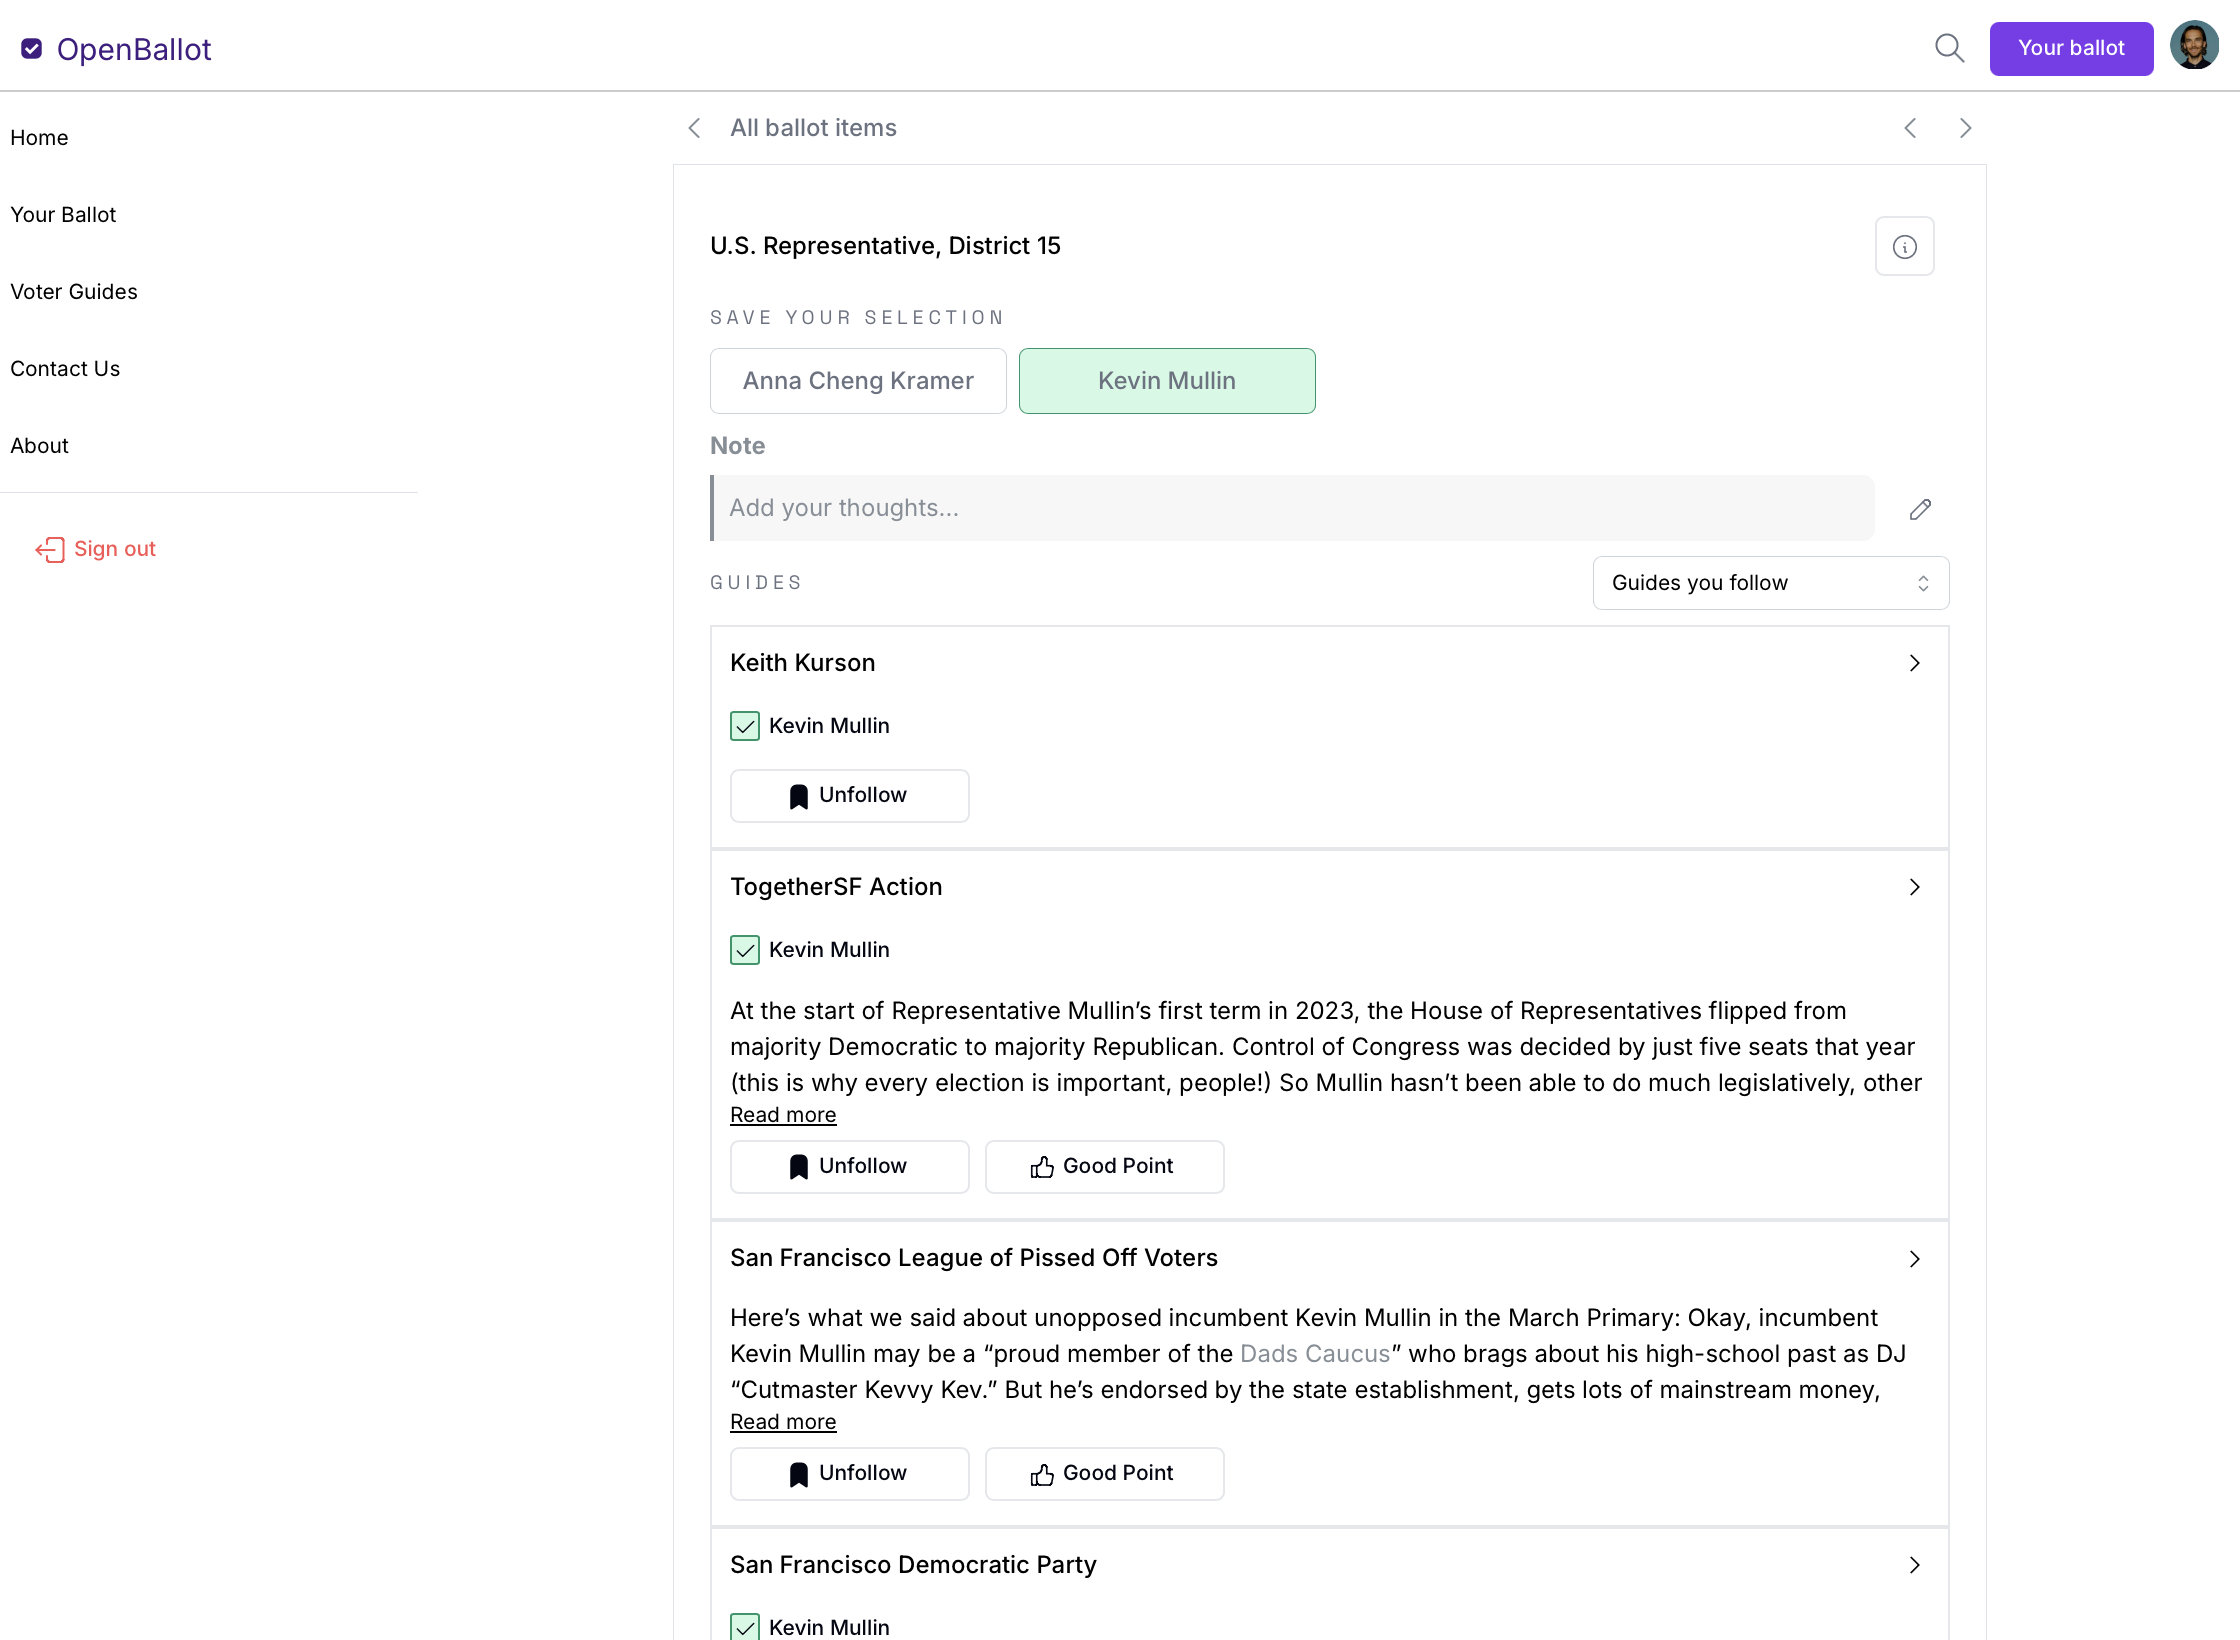The image size is (2240, 1640).
Task: Open the Dads Caucus link
Action: tap(1315, 1354)
